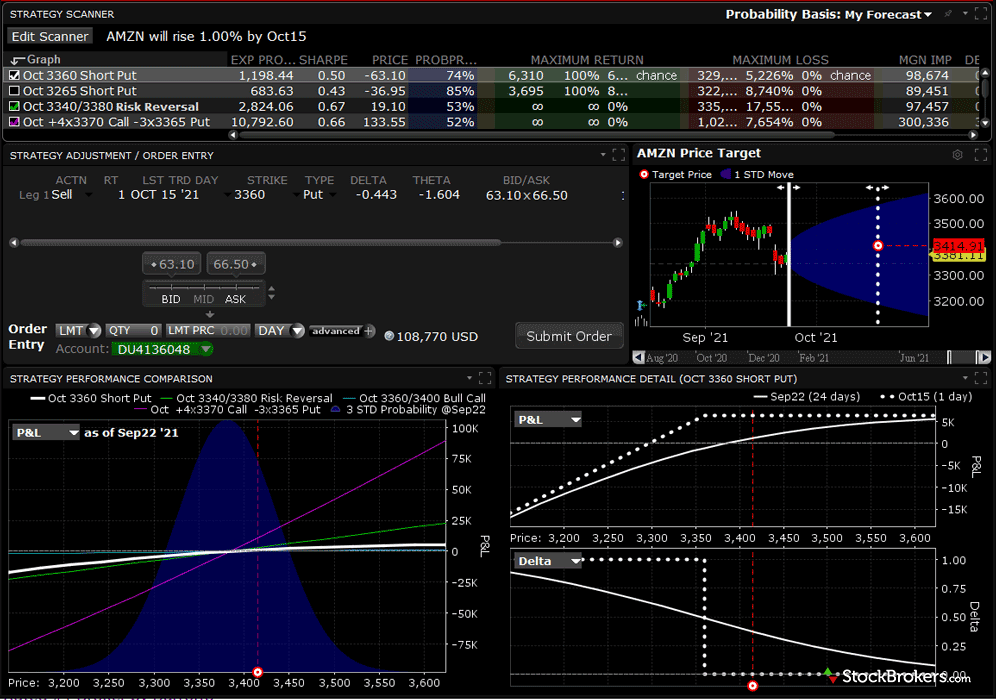Open the Probability Basis My Forecast dropdown
Screen dimensions: 996x700
point(829,14)
